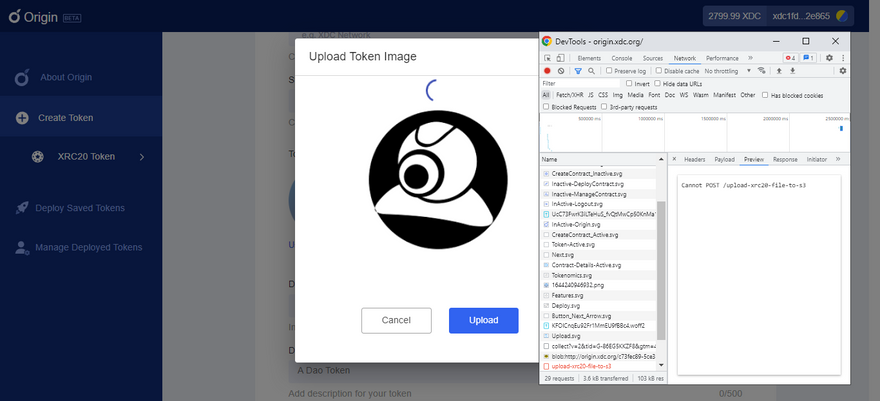Image resolution: width=880 pixels, height=401 pixels.
Task: Open the No throttling dropdown
Action: (x=730, y=71)
